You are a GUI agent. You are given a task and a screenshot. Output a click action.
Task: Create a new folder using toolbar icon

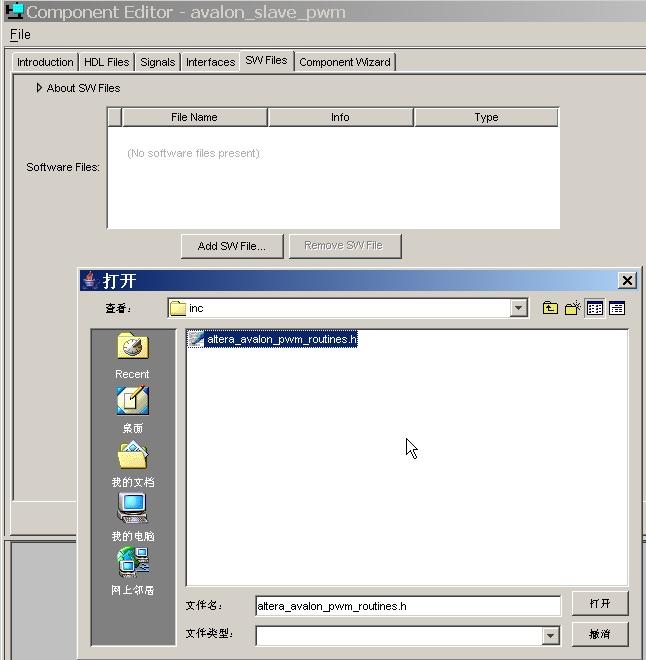[x=572, y=308]
